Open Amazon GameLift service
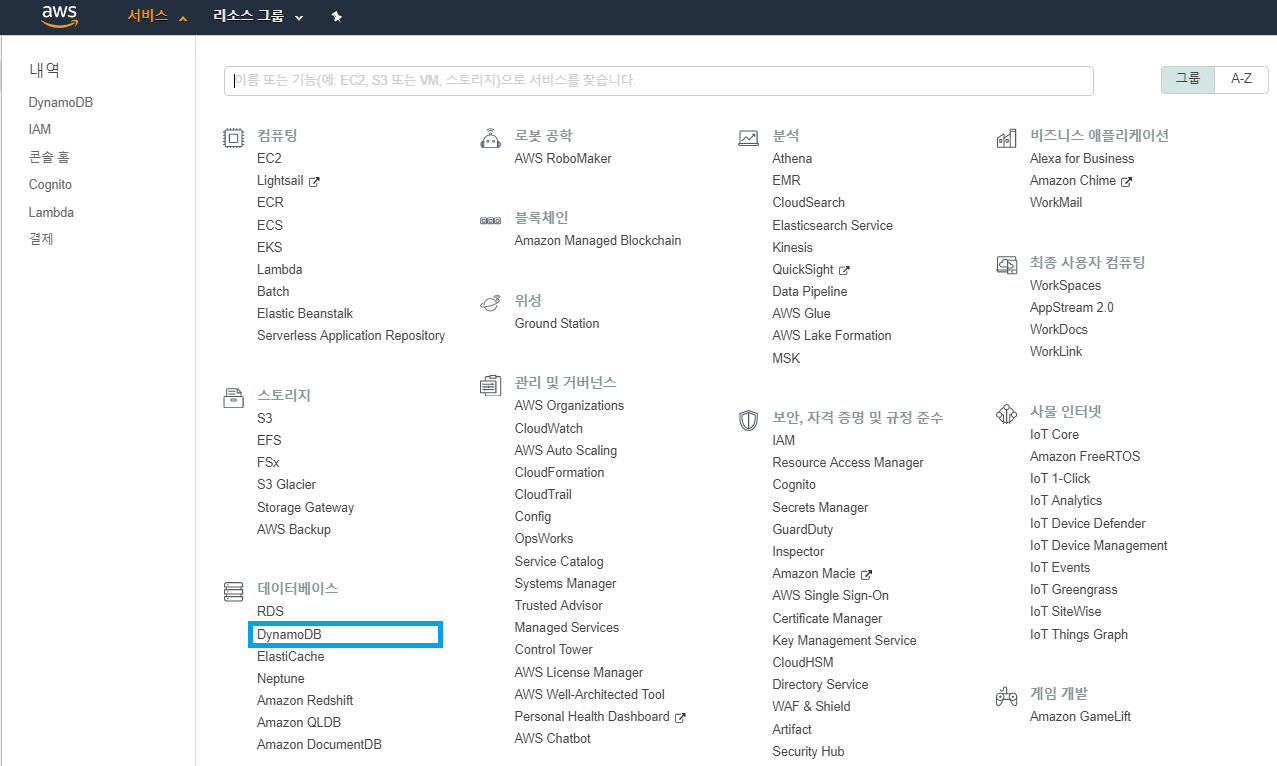1277x766 pixels. point(1080,717)
